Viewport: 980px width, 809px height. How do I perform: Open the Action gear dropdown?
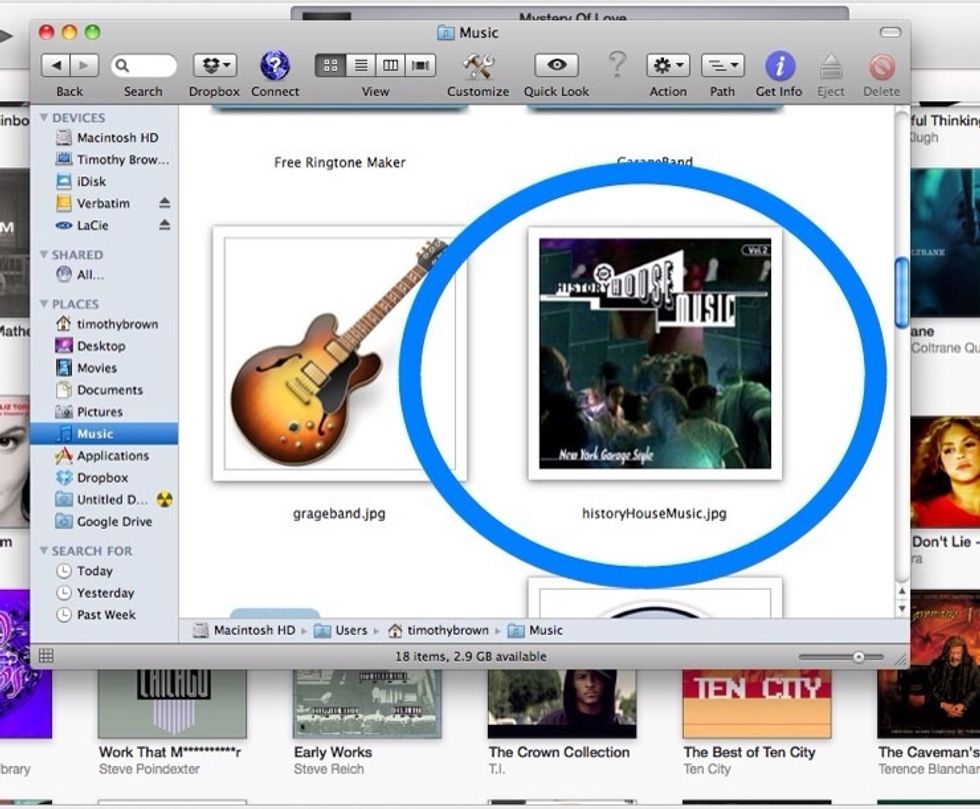[x=666, y=65]
